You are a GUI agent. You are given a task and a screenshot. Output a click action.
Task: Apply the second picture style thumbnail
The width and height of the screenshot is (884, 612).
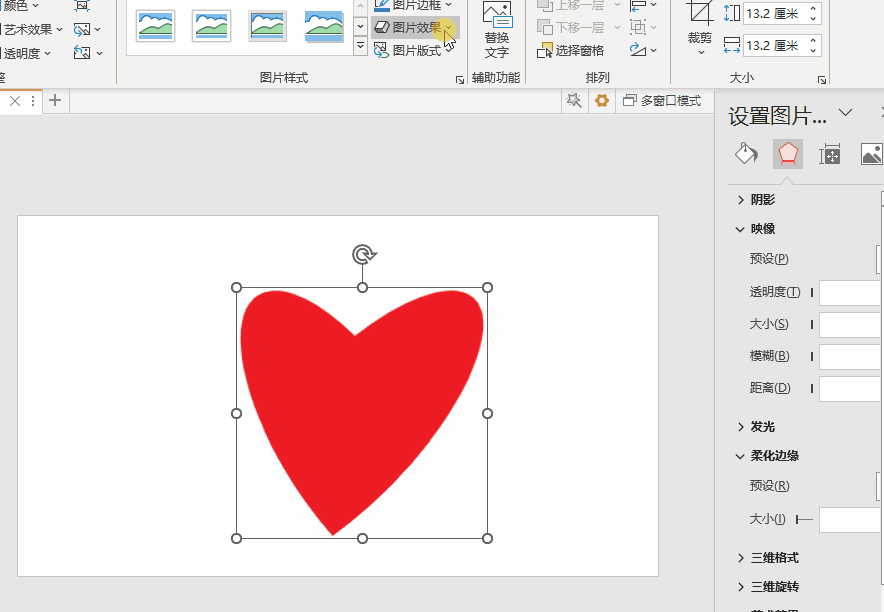(x=211, y=26)
